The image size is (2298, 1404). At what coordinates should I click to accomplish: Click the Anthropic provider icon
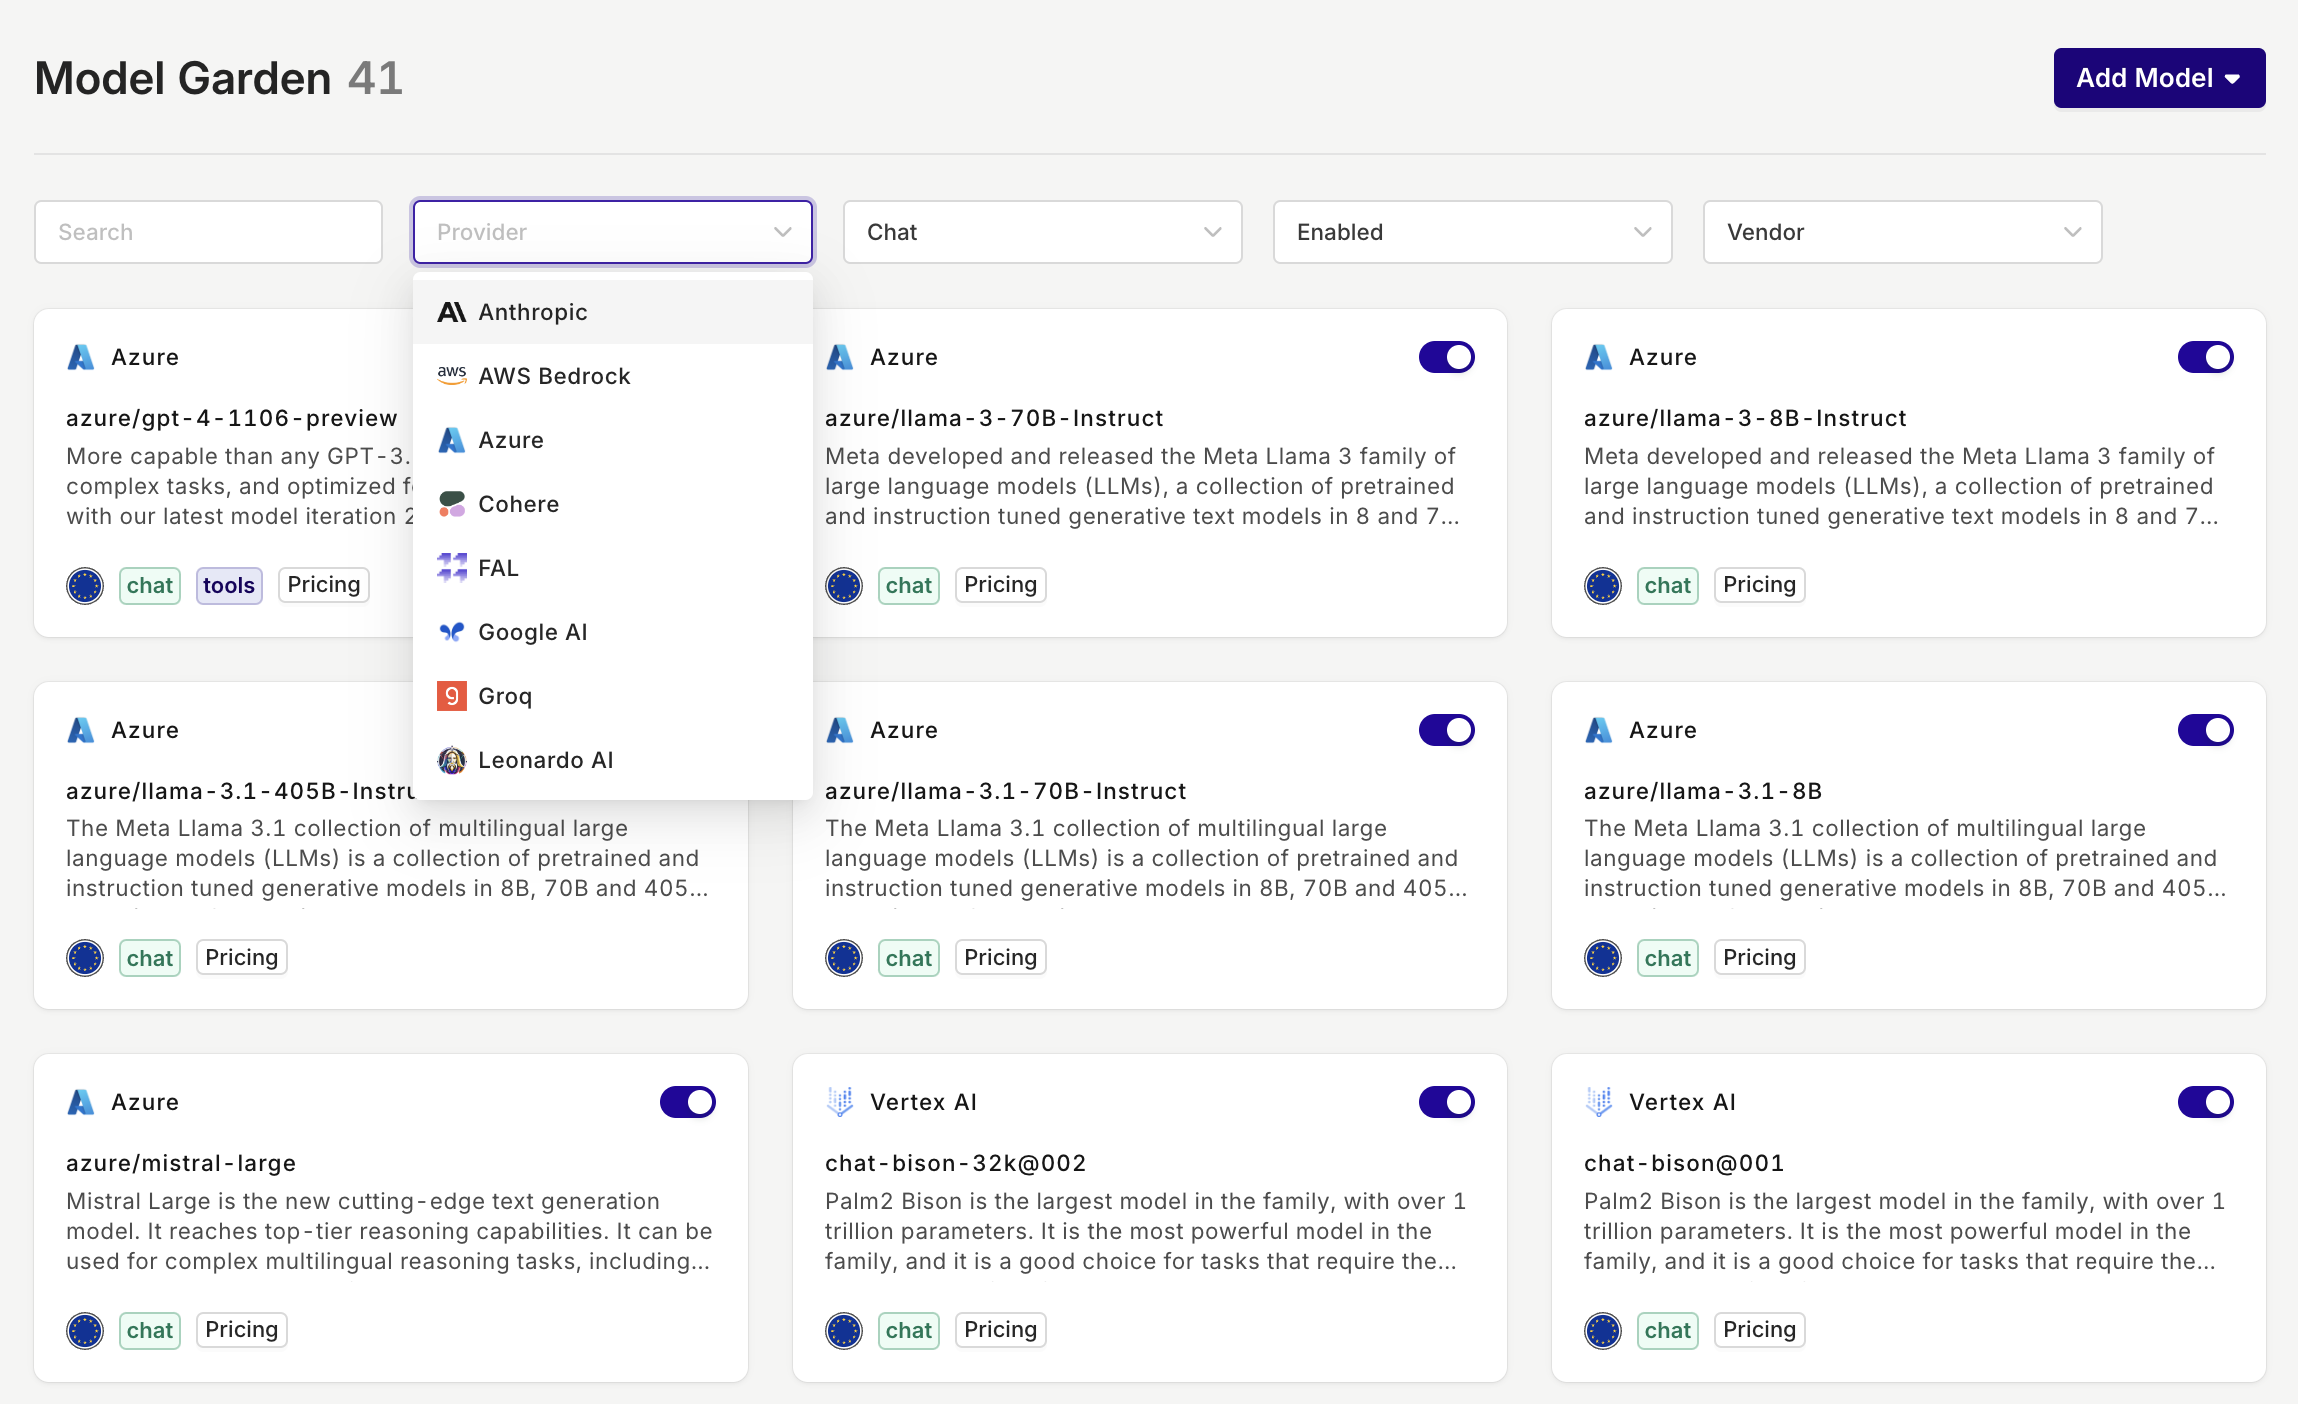451,310
